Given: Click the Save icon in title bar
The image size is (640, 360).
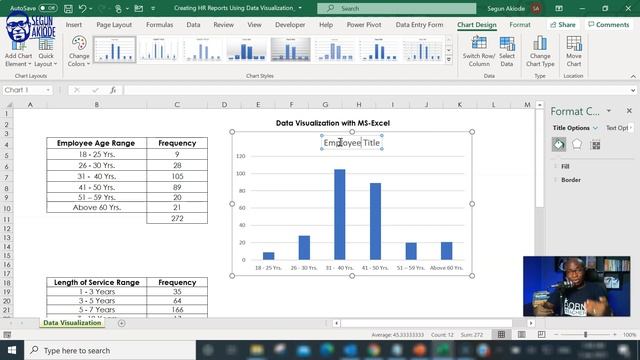Looking at the screenshot, I should (68, 8).
